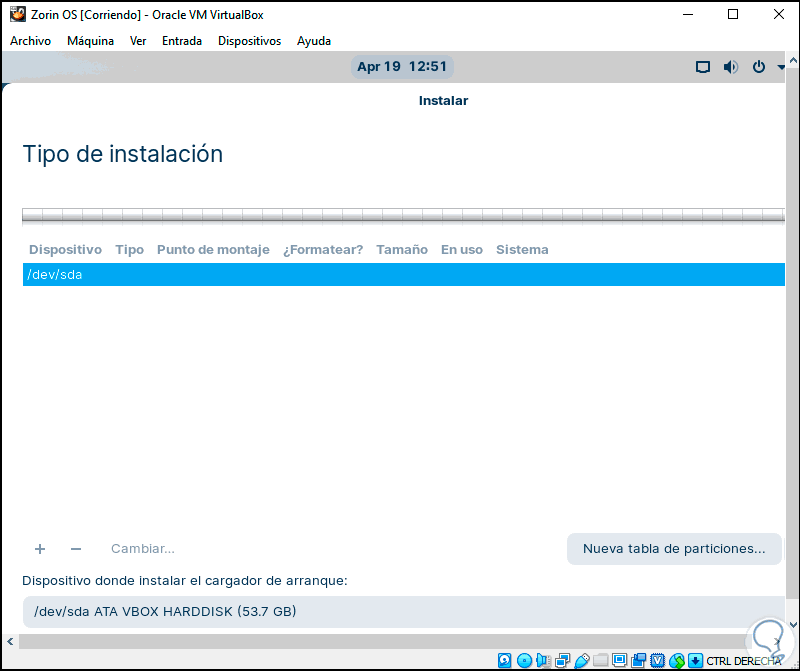The image size is (801, 671).
Task: Click the screen display icon in top bar
Action: 703,67
